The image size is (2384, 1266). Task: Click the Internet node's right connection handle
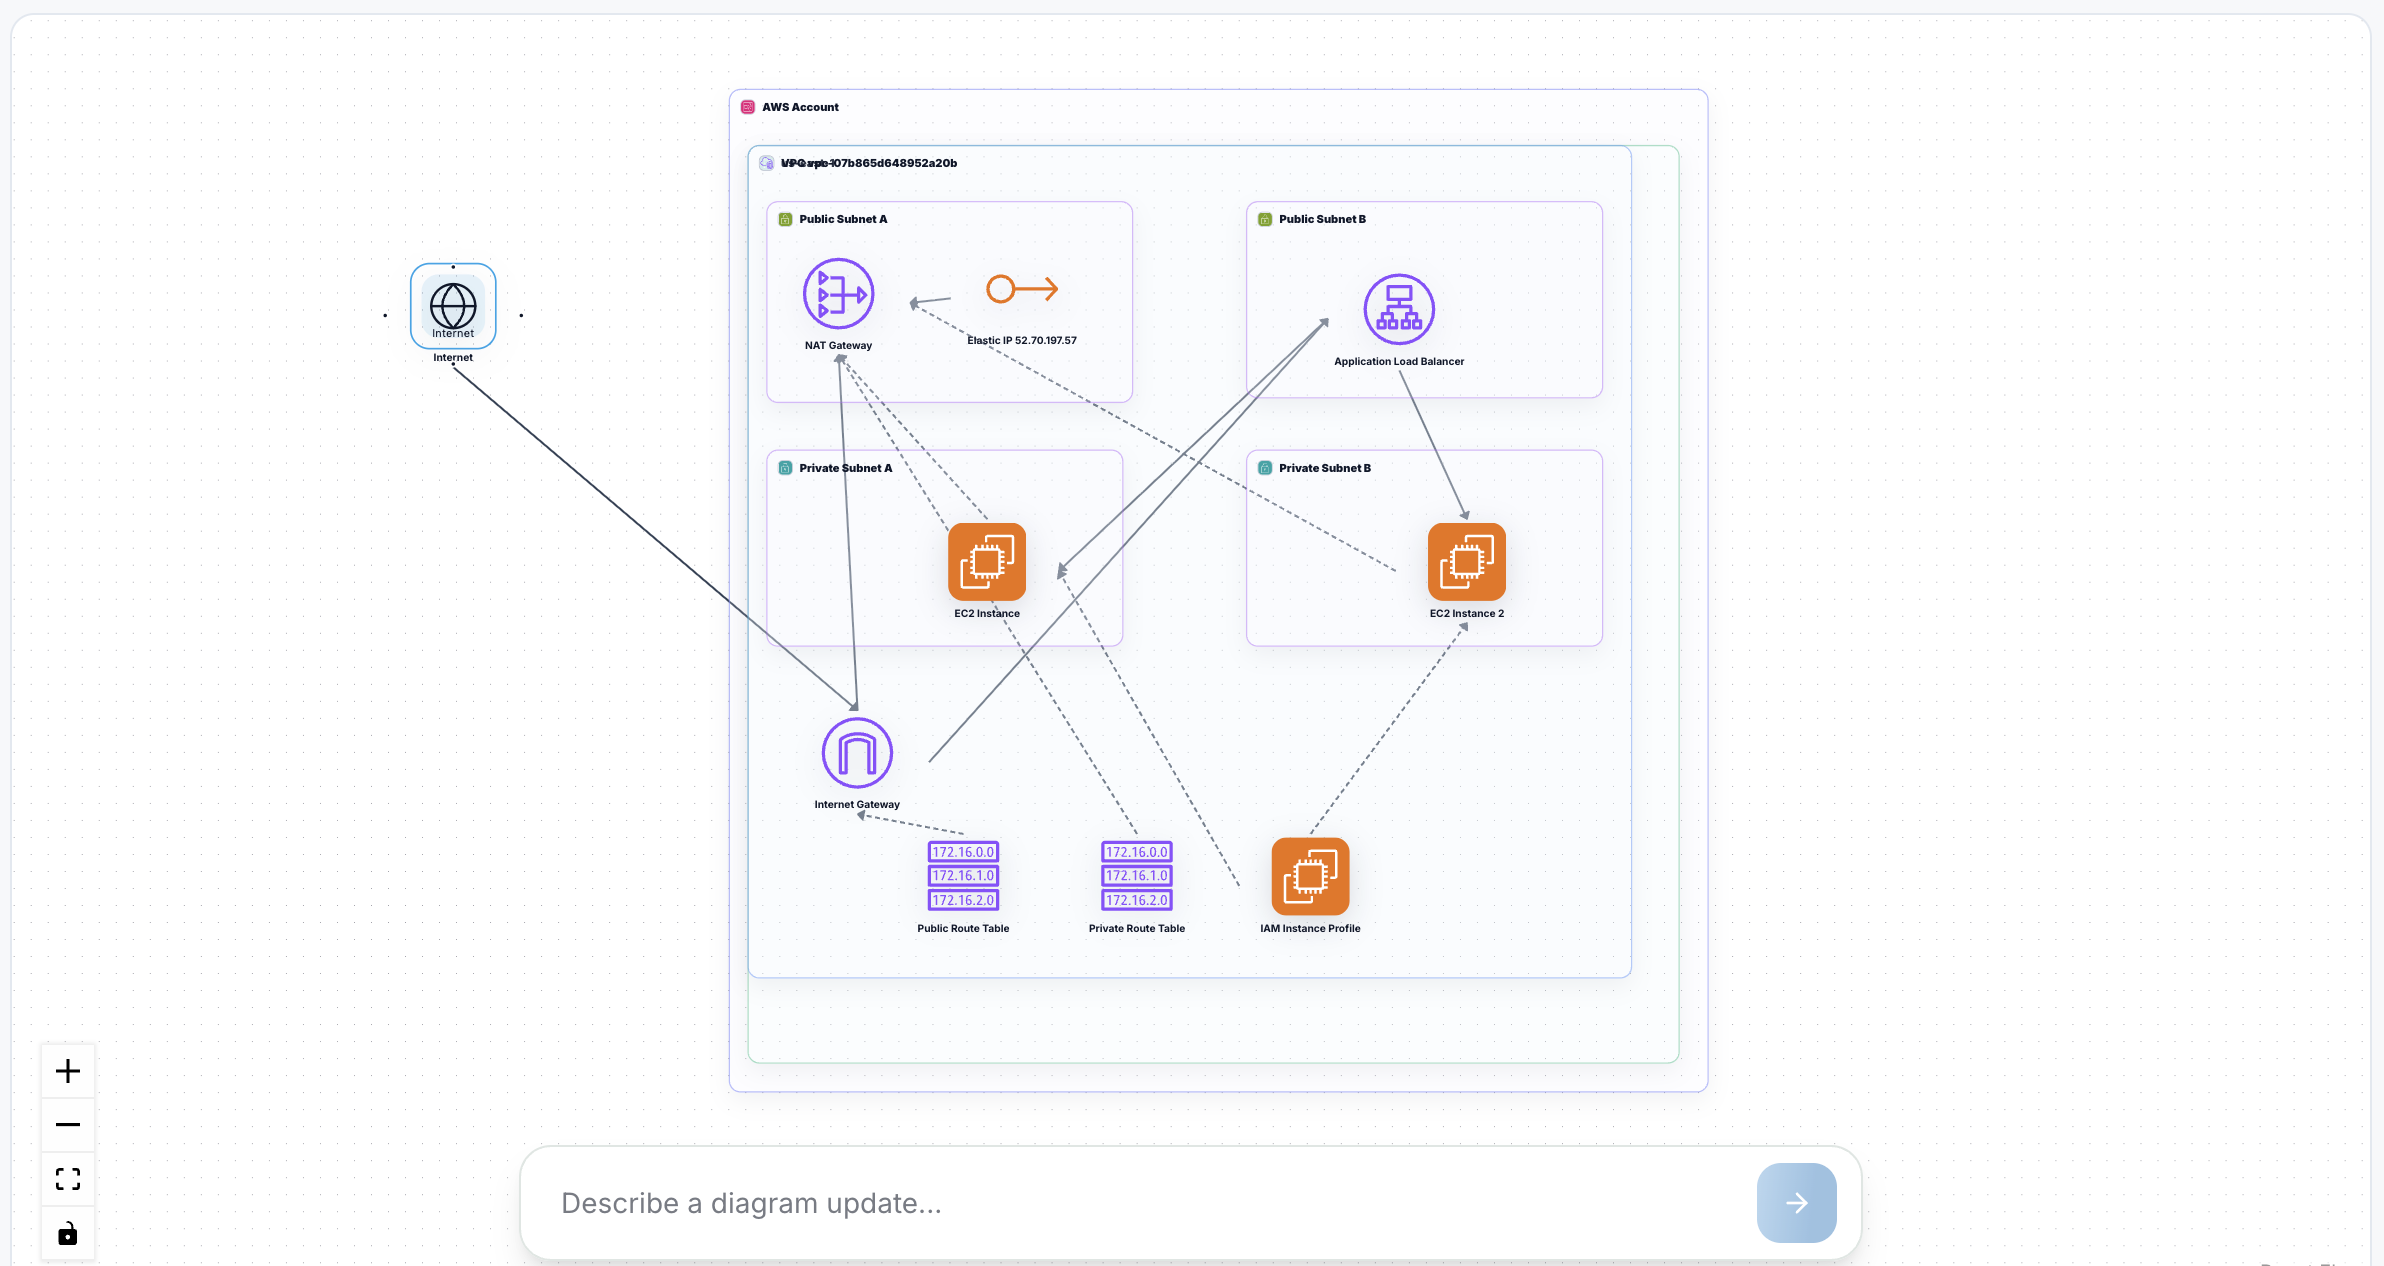pyautogui.click(x=521, y=315)
